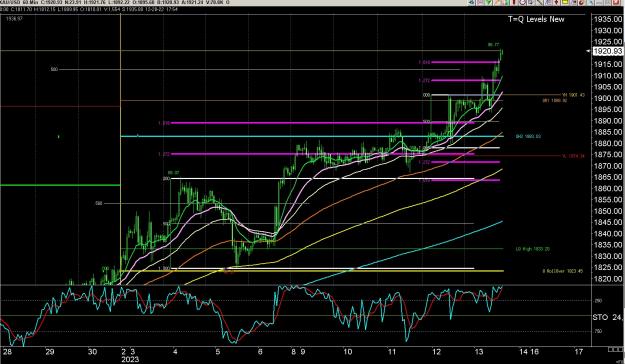625x364 pixels.
Task: Click the yellow toolbar icon at top
Action: (x=565, y=2)
